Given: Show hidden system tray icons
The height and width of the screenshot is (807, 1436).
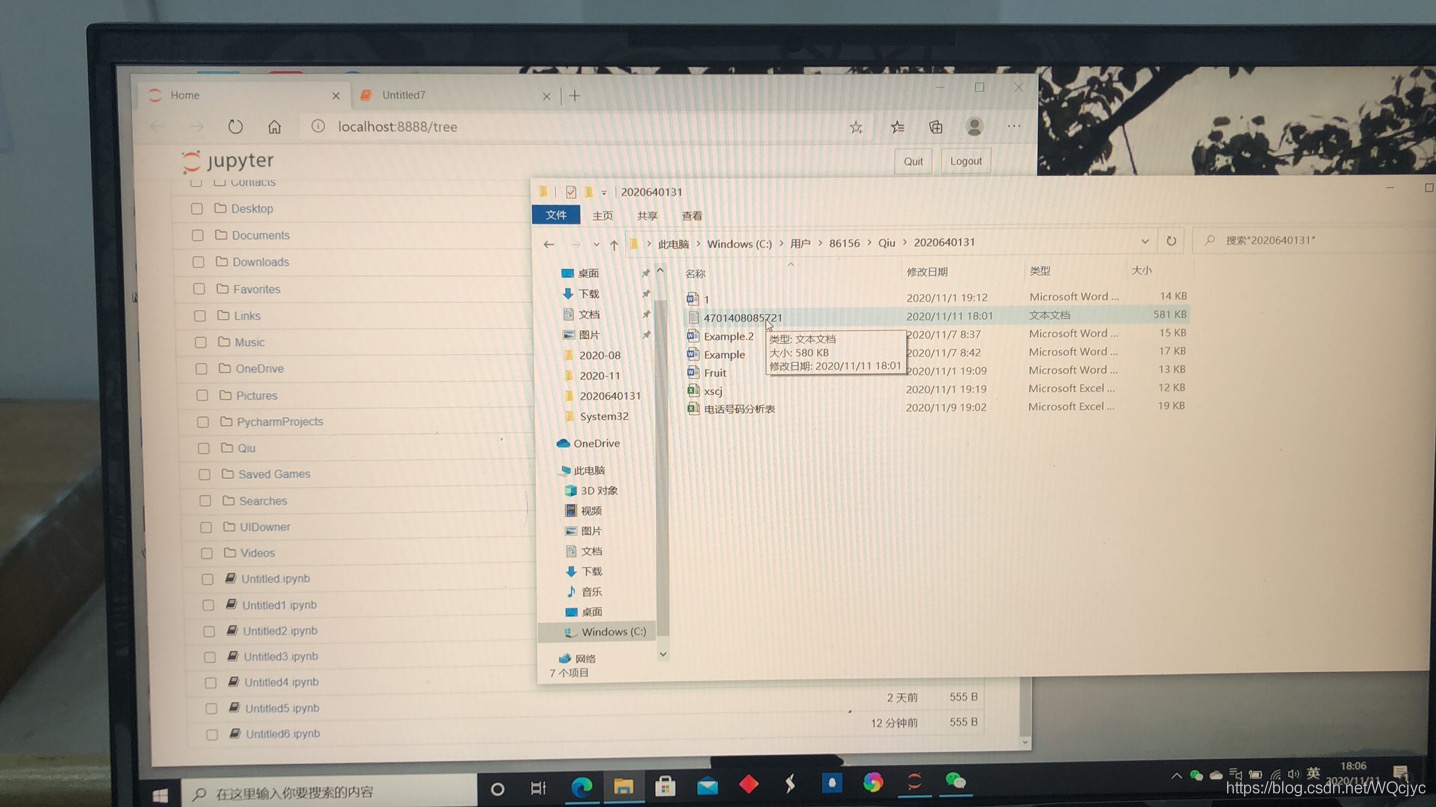Looking at the screenshot, I should coord(1176,776).
